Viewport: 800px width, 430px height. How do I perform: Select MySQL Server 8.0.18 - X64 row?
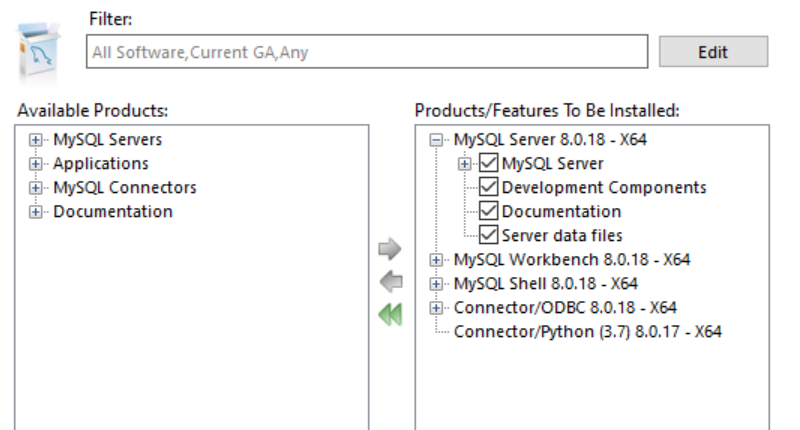[x=550, y=139]
